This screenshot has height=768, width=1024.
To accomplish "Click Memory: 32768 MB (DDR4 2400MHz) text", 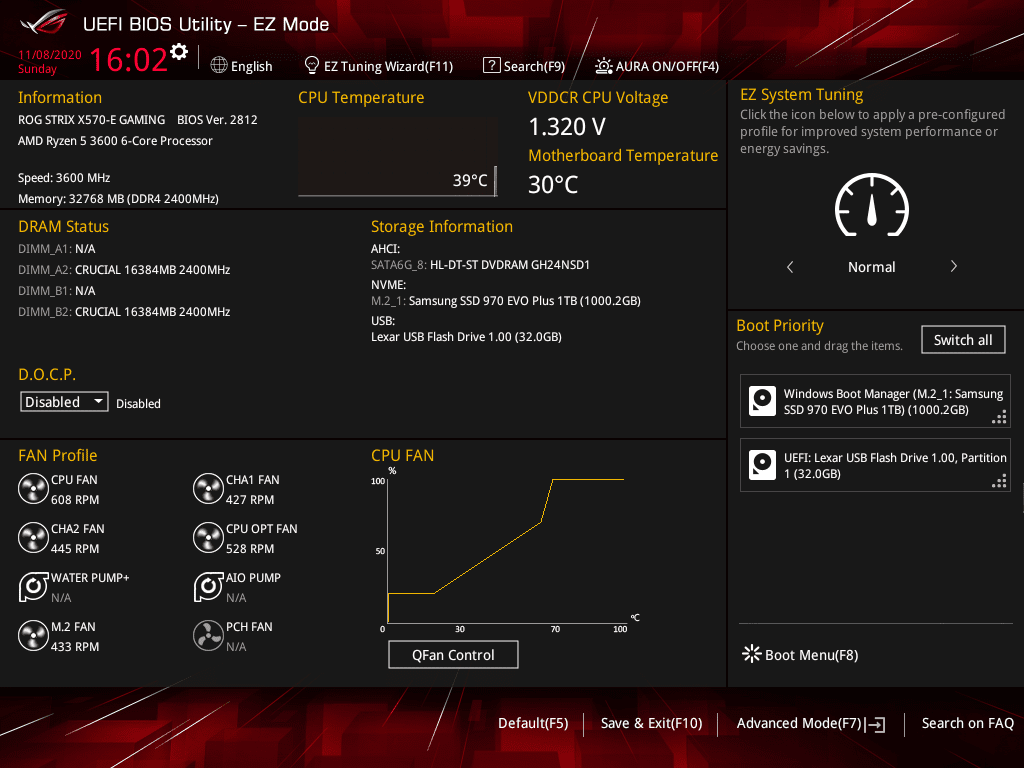I will pyautogui.click(x=118, y=199).
